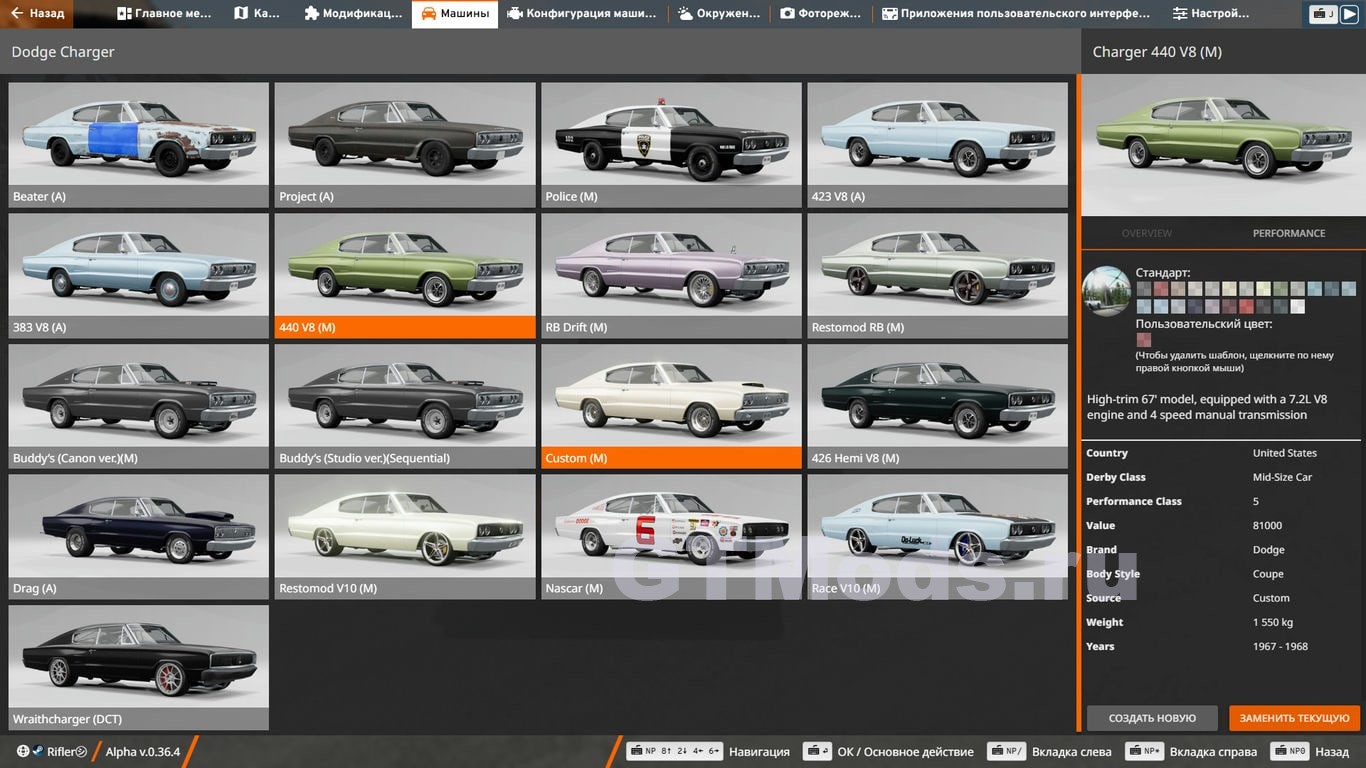Choose the Custom (M) white Charger
This screenshot has width=1366, height=768.
pos(671,406)
